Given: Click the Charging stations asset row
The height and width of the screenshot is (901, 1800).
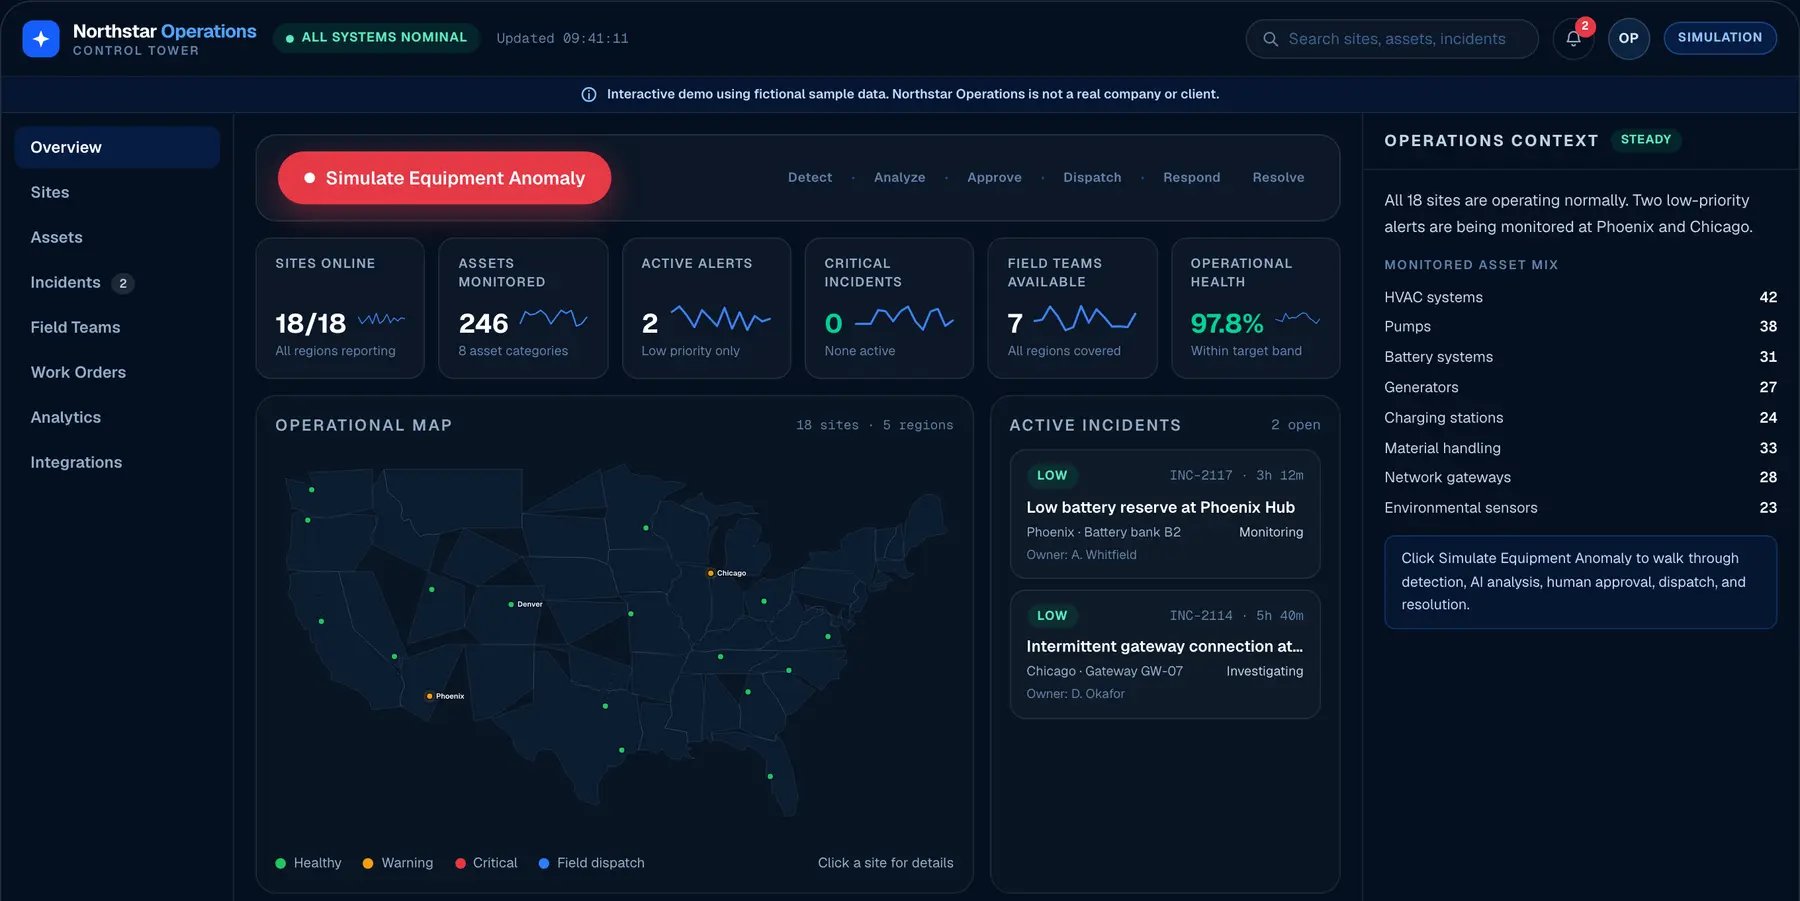Looking at the screenshot, I should coord(1580,418).
